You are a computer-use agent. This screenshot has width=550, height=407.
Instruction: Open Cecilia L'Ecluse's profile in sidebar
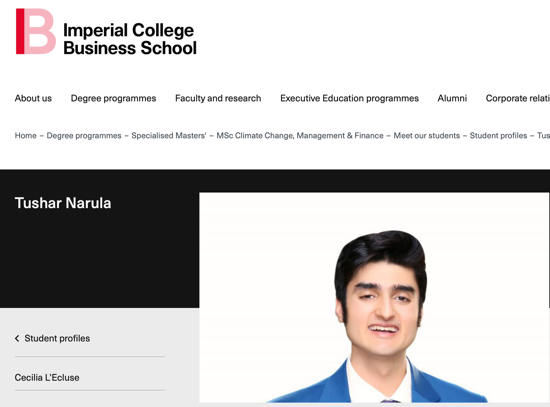(47, 378)
